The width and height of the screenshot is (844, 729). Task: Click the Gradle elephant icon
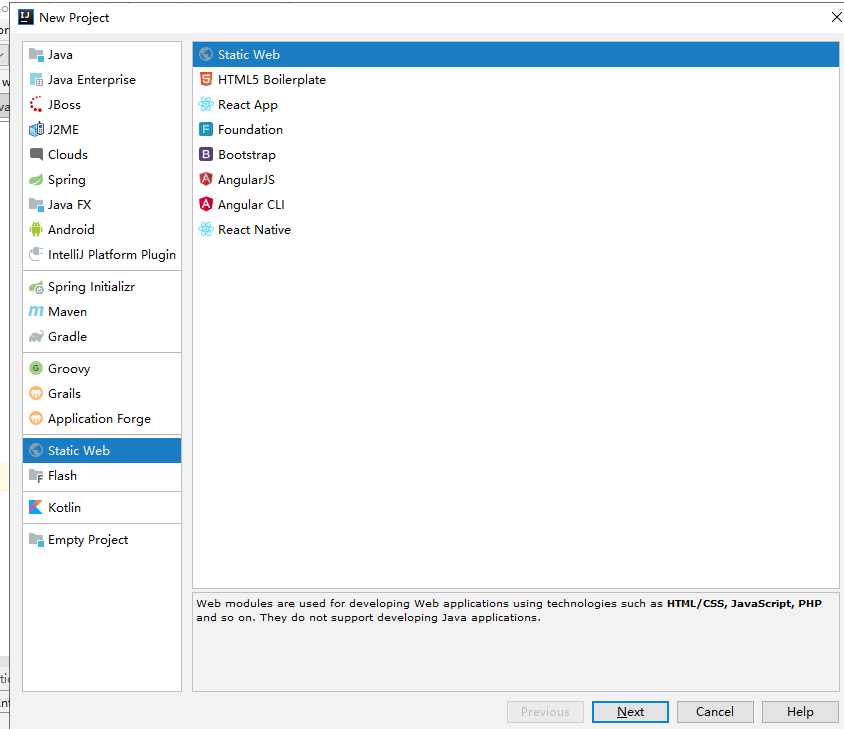pyautogui.click(x=36, y=337)
